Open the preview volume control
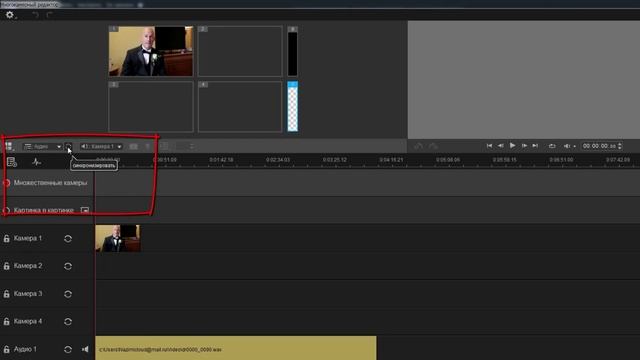 [569, 146]
